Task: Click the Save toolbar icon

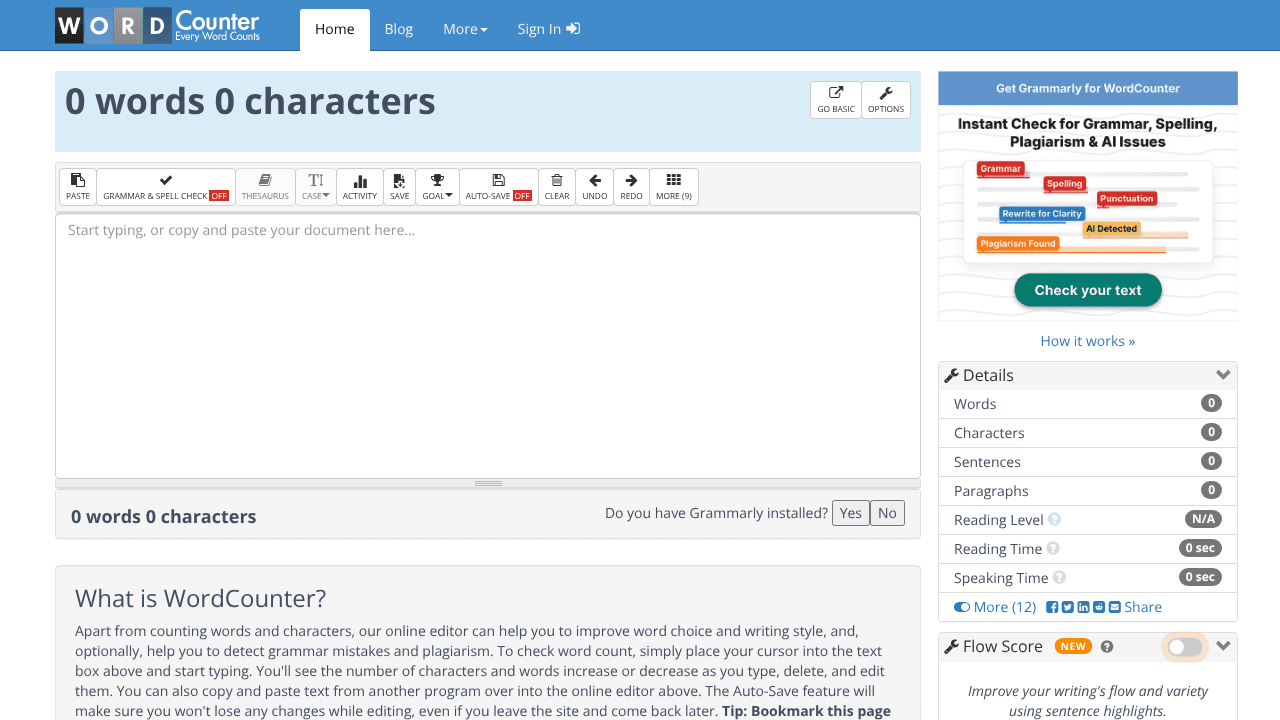Action: 399,187
